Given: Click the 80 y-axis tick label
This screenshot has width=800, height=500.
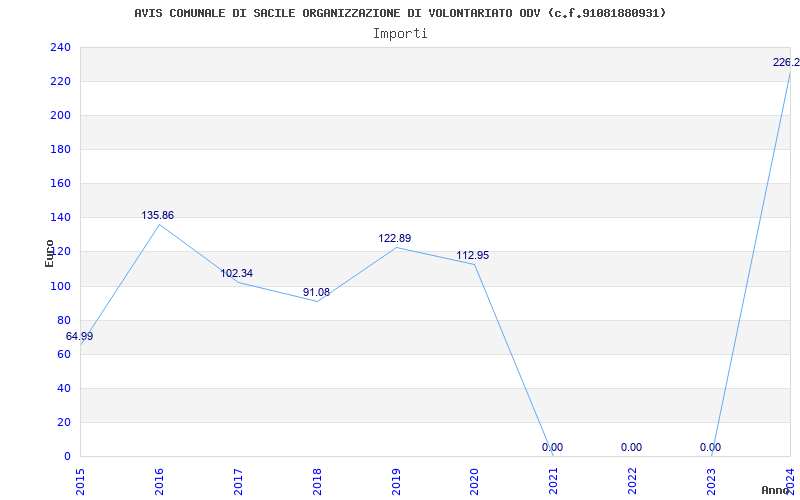Looking at the screenshot, I should click(64, 320).
